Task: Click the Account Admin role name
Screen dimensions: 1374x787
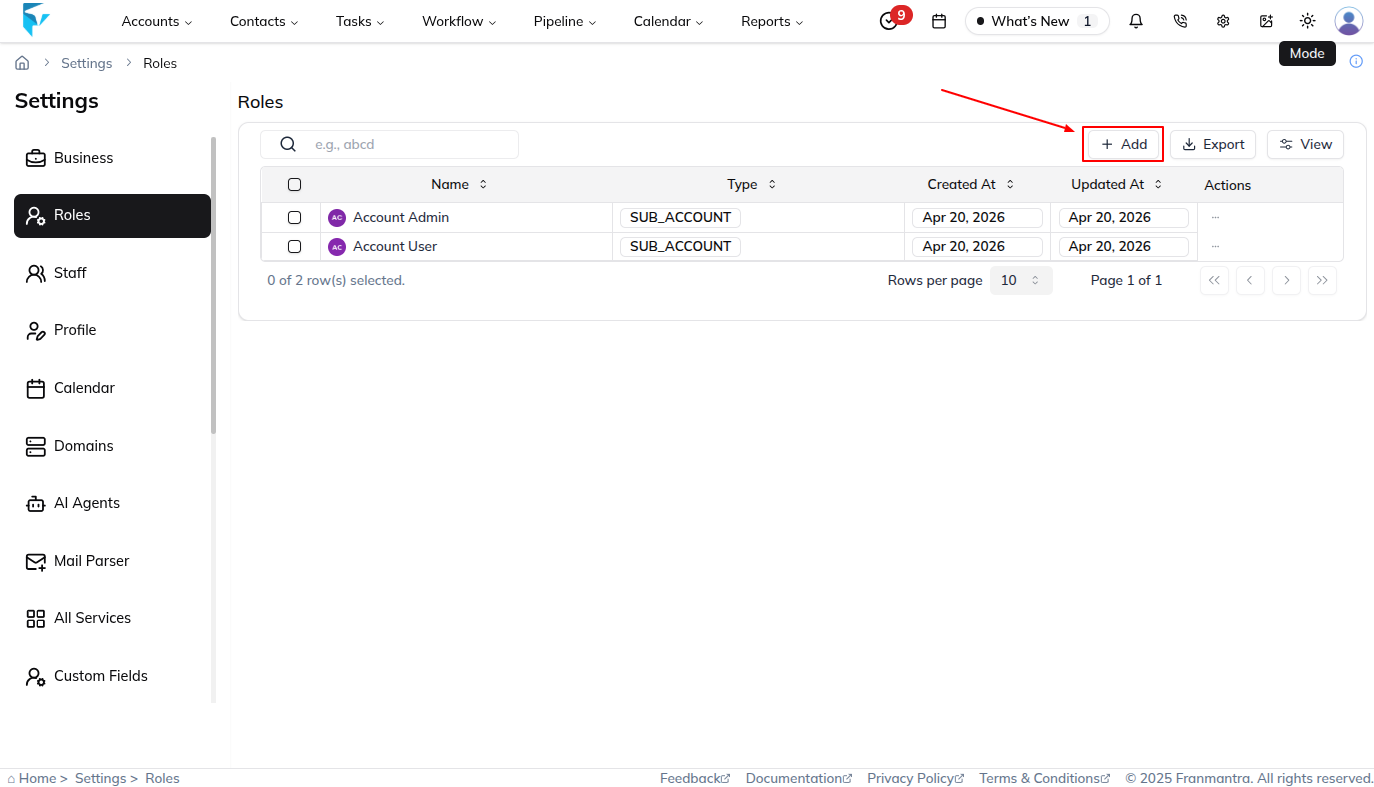Action: pos(401,218)
